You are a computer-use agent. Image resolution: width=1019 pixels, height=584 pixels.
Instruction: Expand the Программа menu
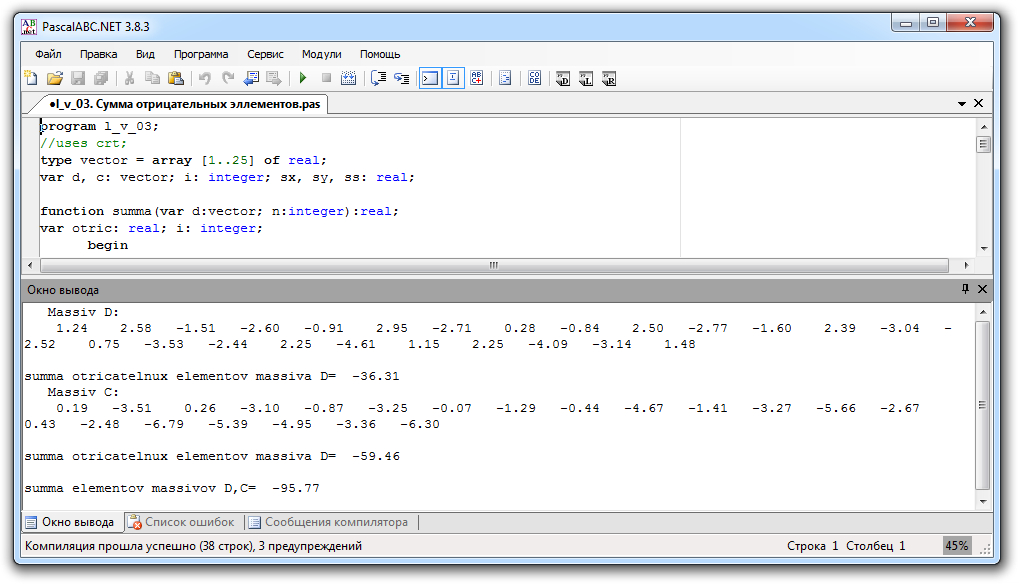201,54
